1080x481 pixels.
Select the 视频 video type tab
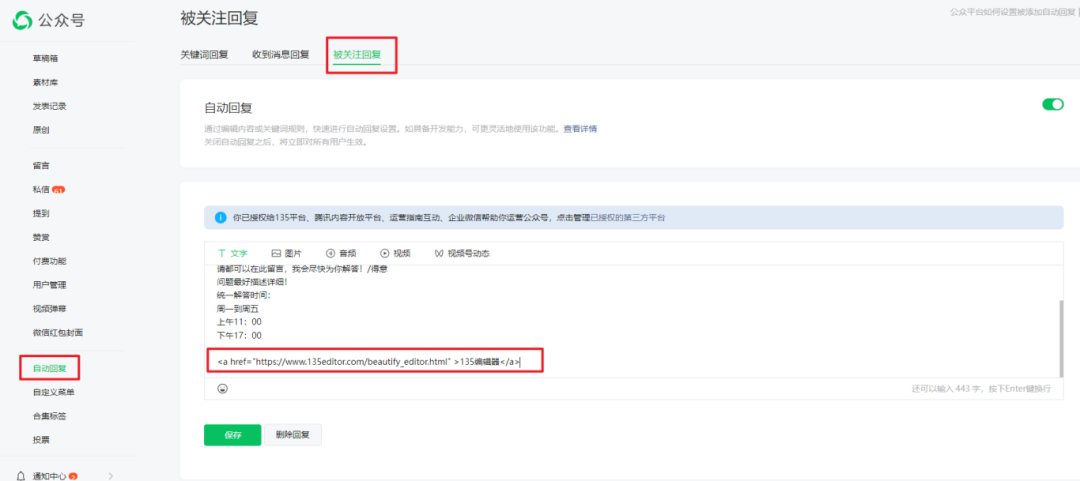395,254
